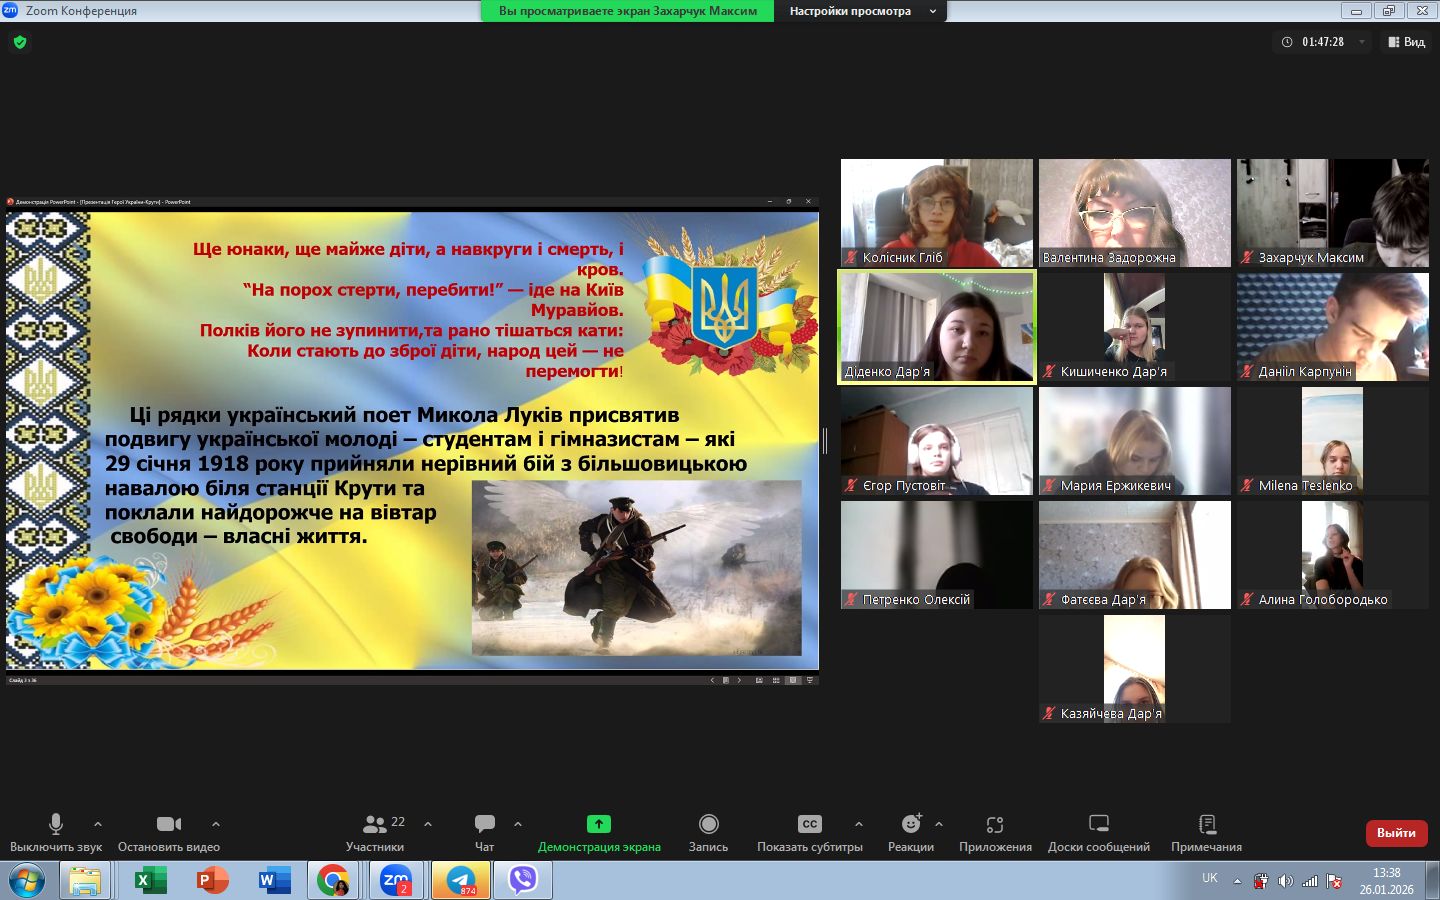Image resolution: width=1440 pixels, height=900 pixels.
Task: Click the green encryption shield icon
Action: pos(20,42)
